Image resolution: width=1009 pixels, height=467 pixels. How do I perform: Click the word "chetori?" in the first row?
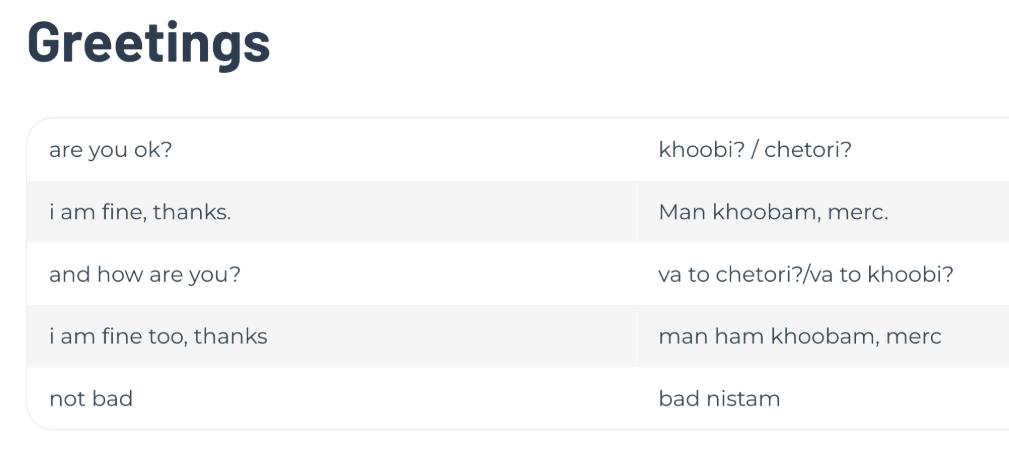808,150
